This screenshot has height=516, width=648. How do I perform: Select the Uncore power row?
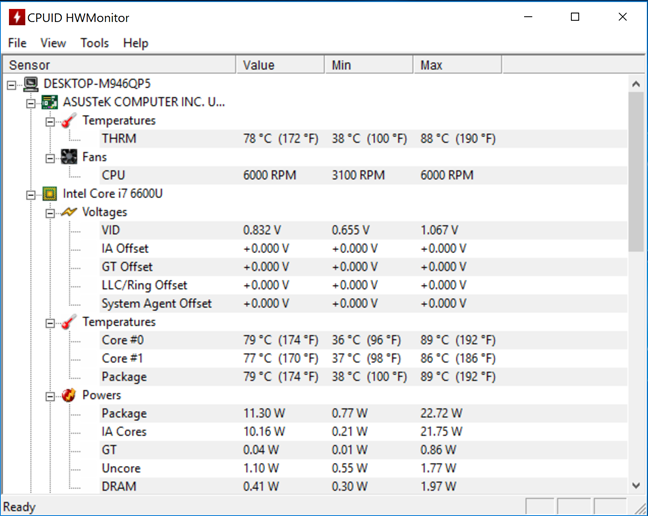coord(363,468)
